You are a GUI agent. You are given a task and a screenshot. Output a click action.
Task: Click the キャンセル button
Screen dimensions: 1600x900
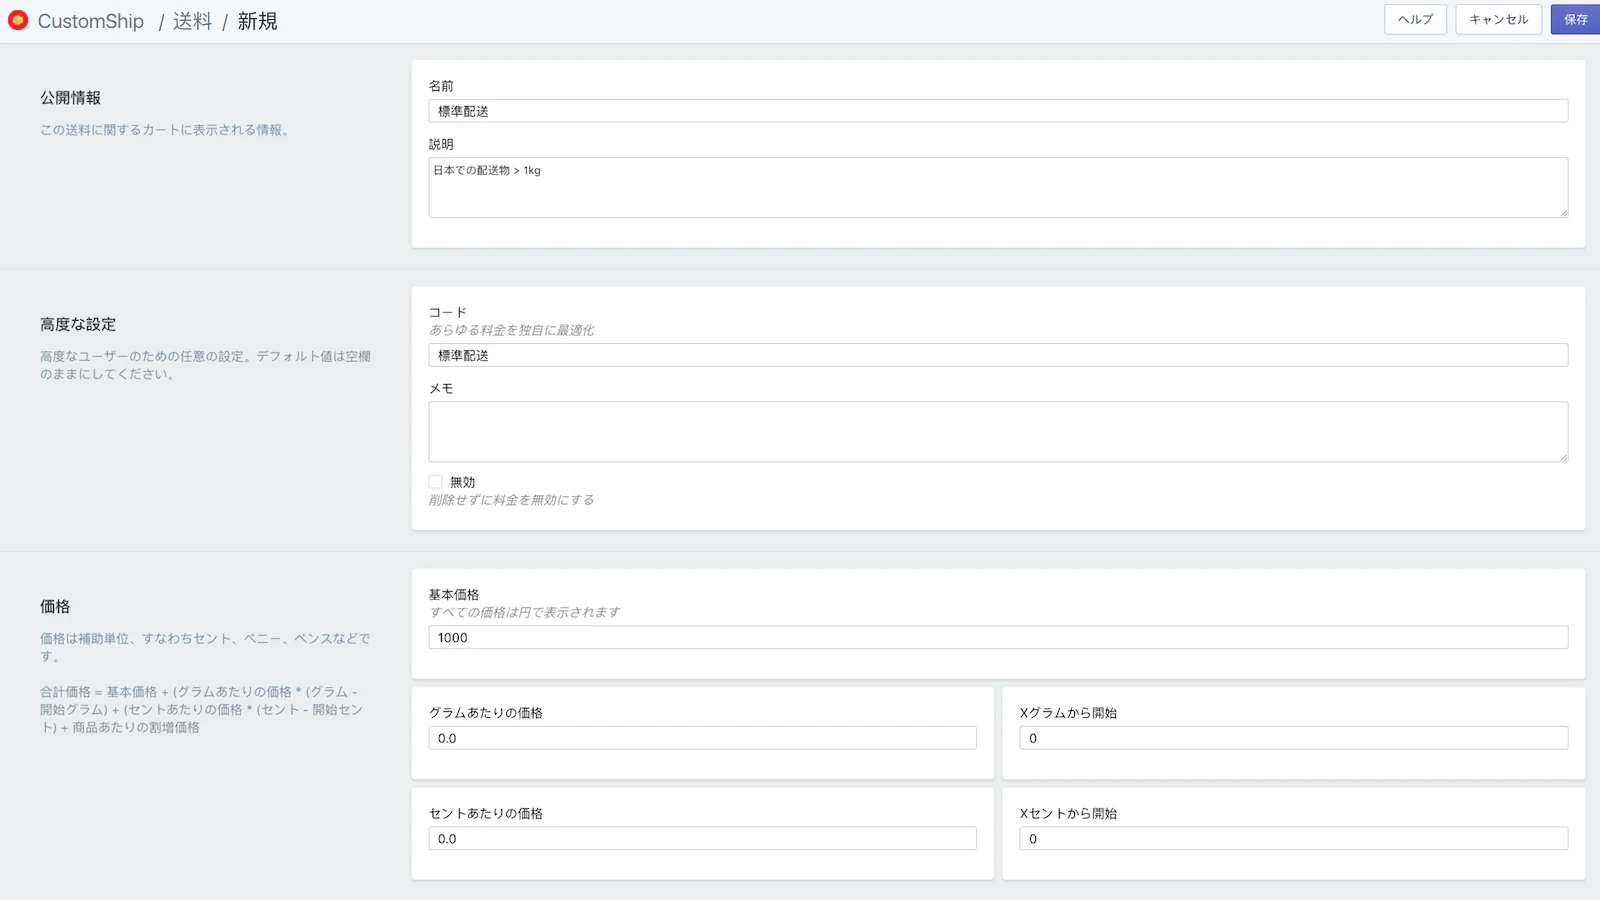click(1498, 19)
